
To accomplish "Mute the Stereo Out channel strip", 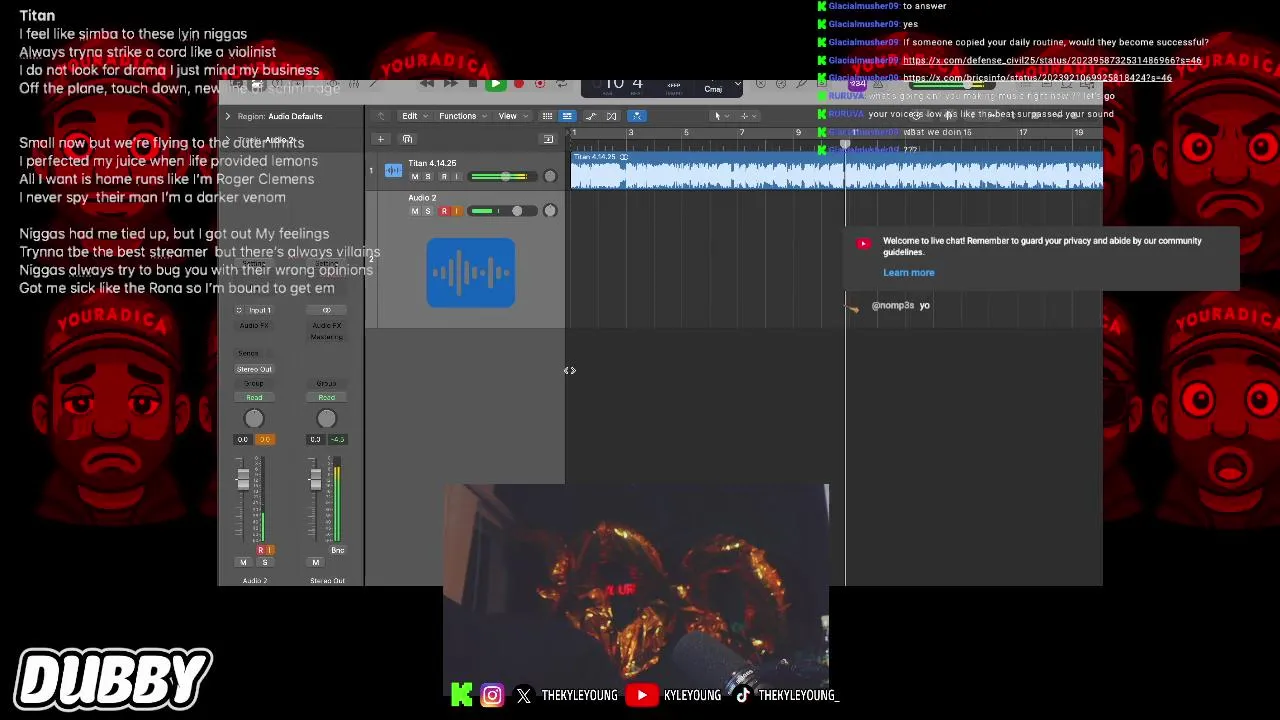I will (x=316, y=563).
